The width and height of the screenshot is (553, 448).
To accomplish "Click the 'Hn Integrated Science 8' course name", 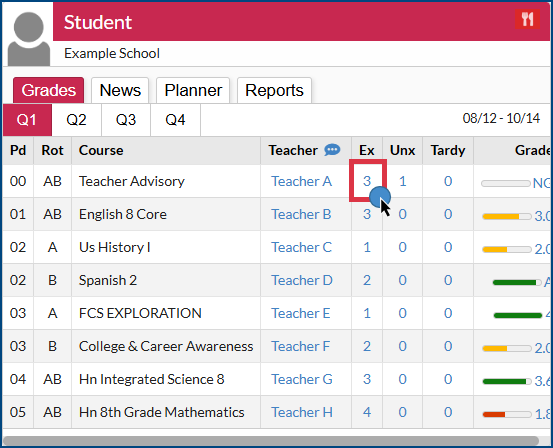I will click(152, 379).
